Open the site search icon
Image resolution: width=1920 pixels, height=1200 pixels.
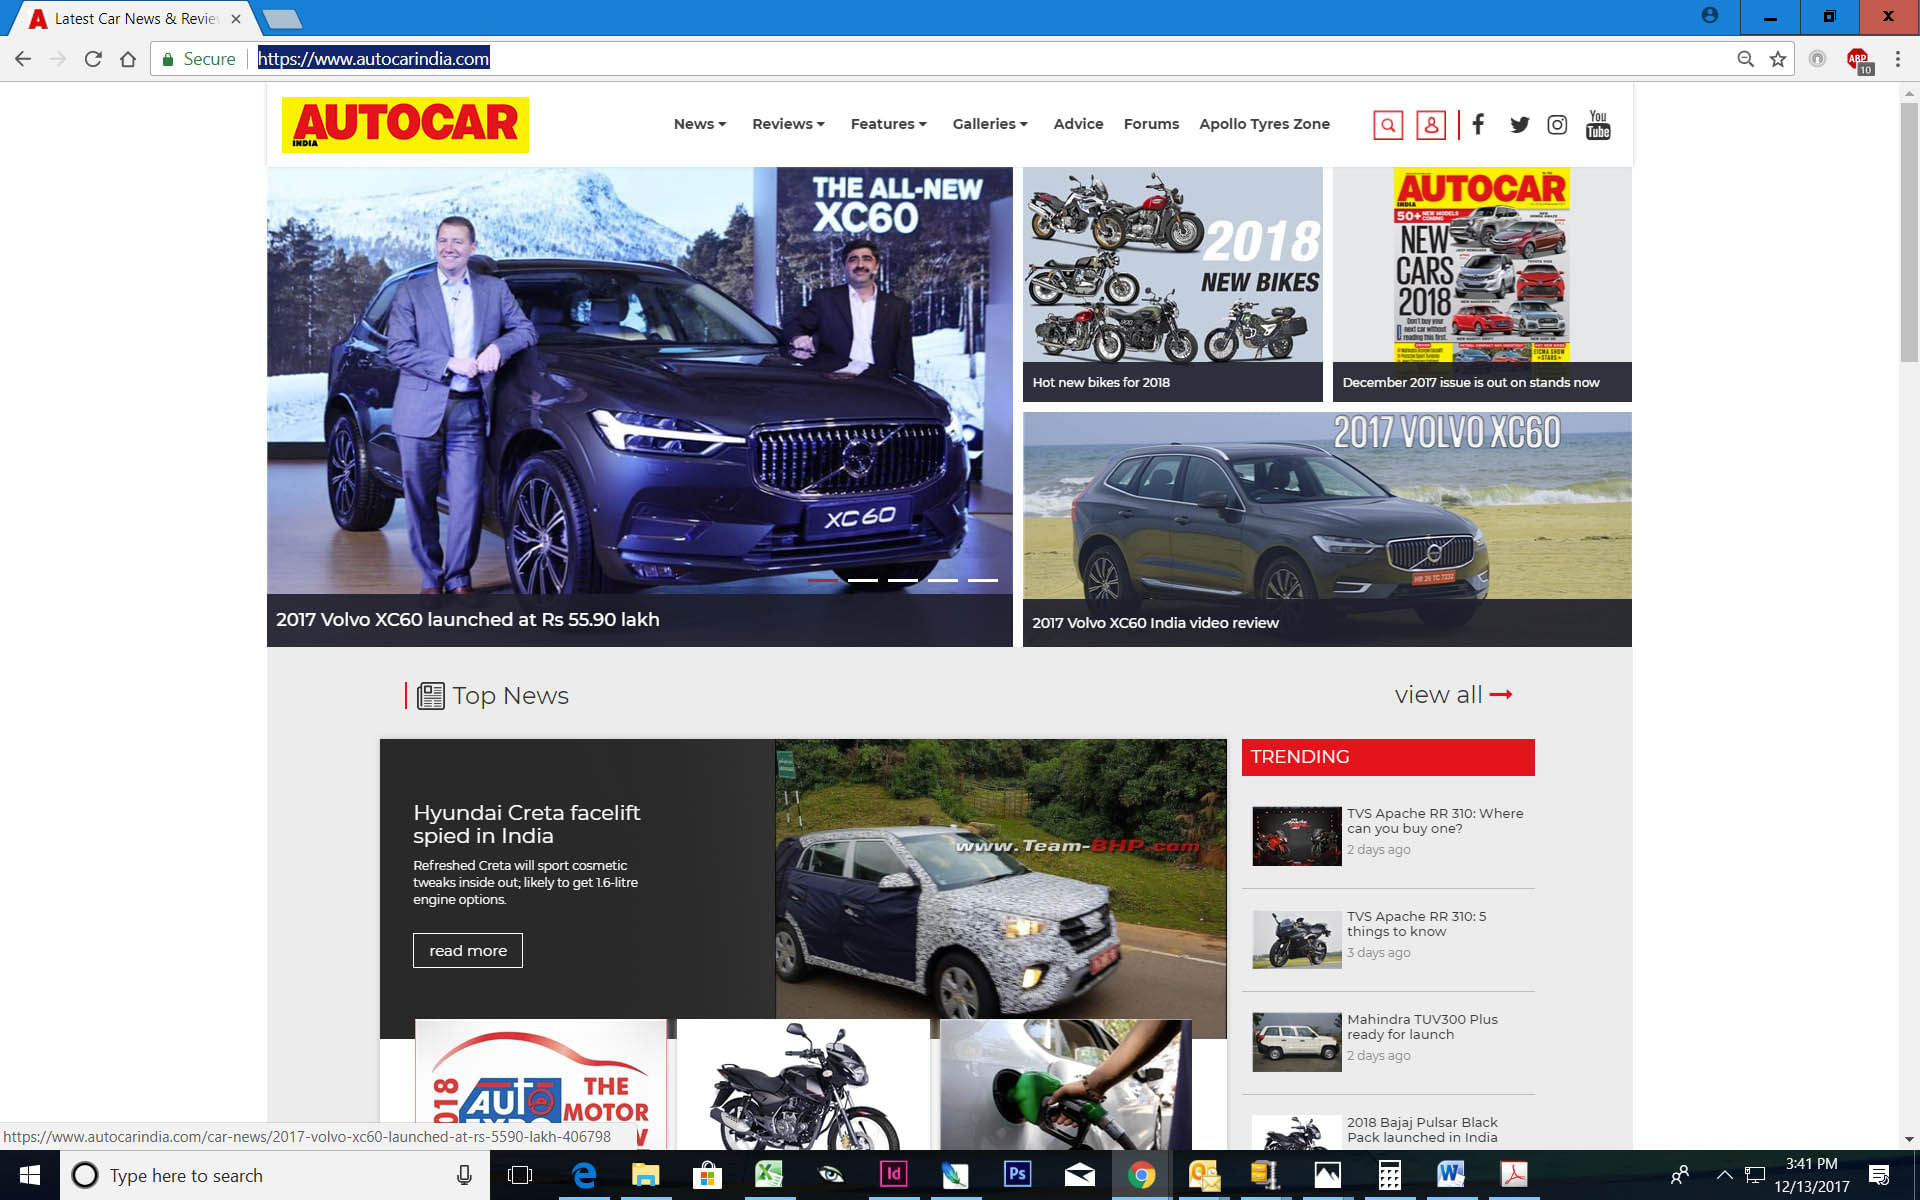pyautogui.click(x=1388, y=125)
